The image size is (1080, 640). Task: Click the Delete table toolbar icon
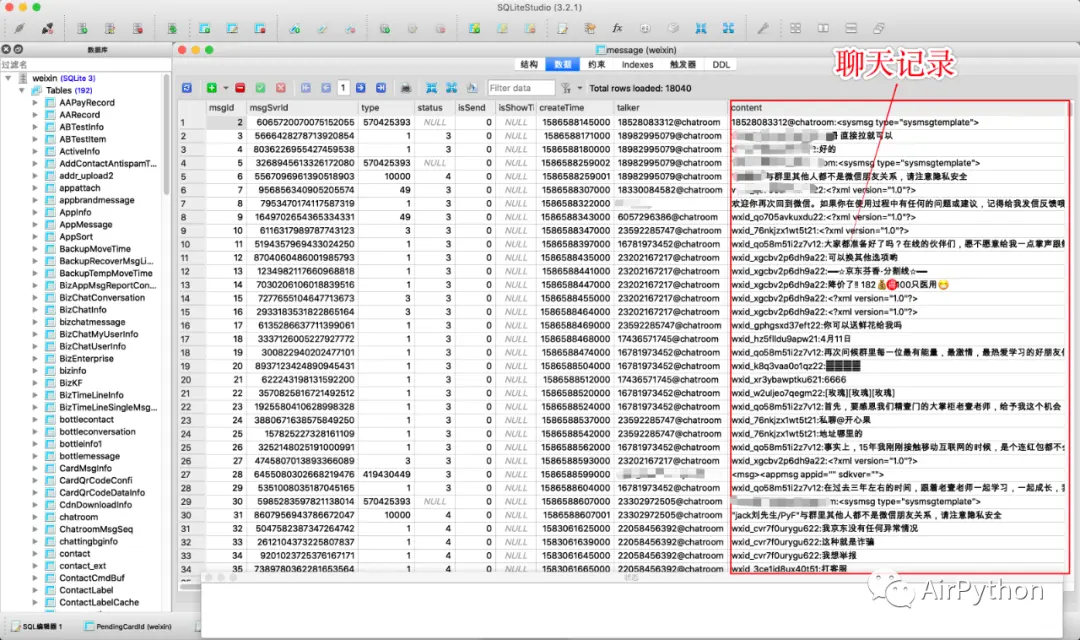pyautogui.click(x=260, y=29)
